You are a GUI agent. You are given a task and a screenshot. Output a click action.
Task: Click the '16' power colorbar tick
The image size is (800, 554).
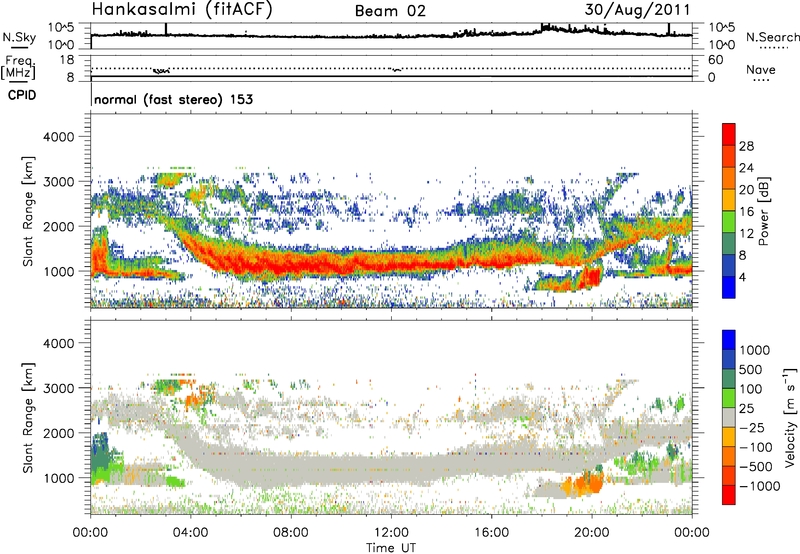(x=746, y=212)
